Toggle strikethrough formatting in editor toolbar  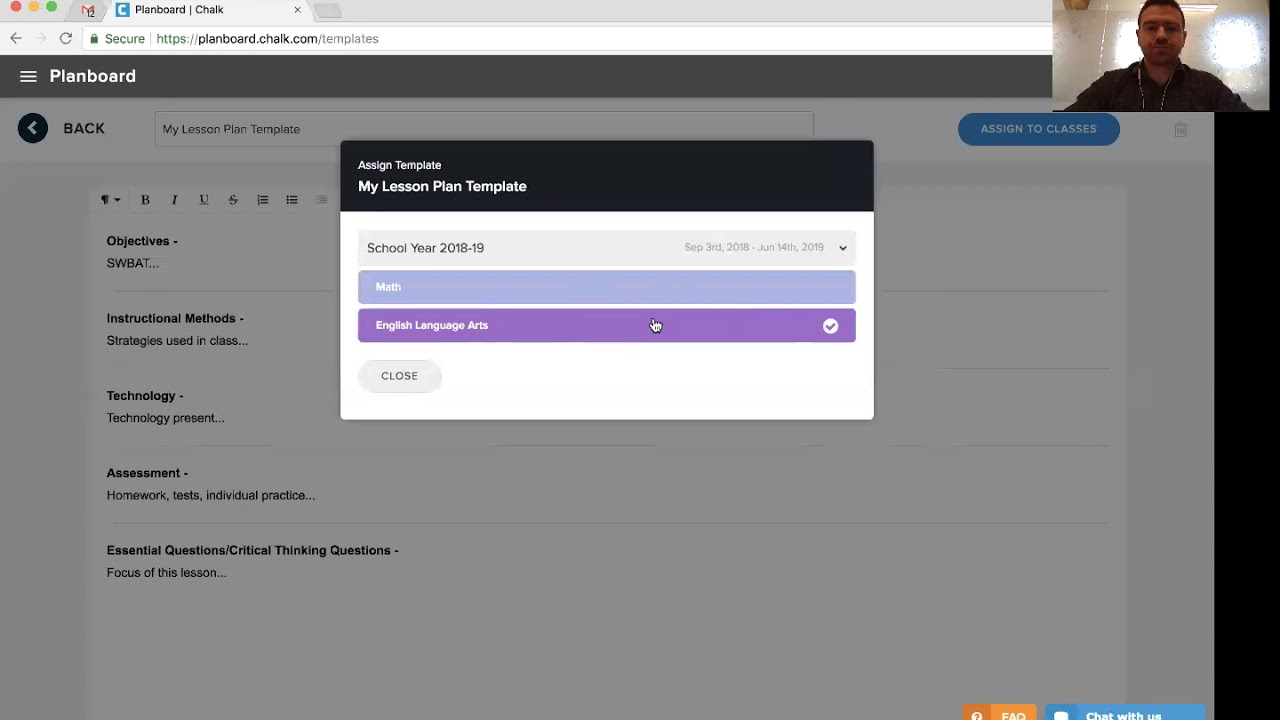[233, 200]
